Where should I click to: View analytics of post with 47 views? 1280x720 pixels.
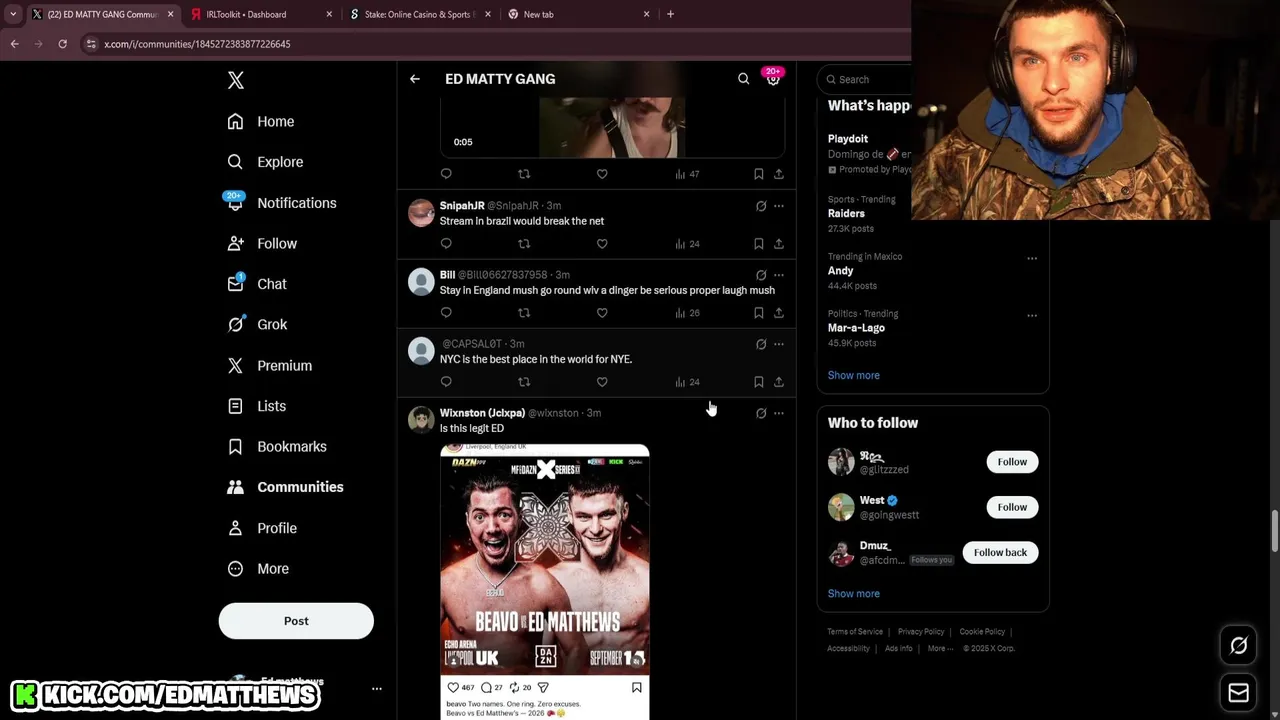point(687,174)
